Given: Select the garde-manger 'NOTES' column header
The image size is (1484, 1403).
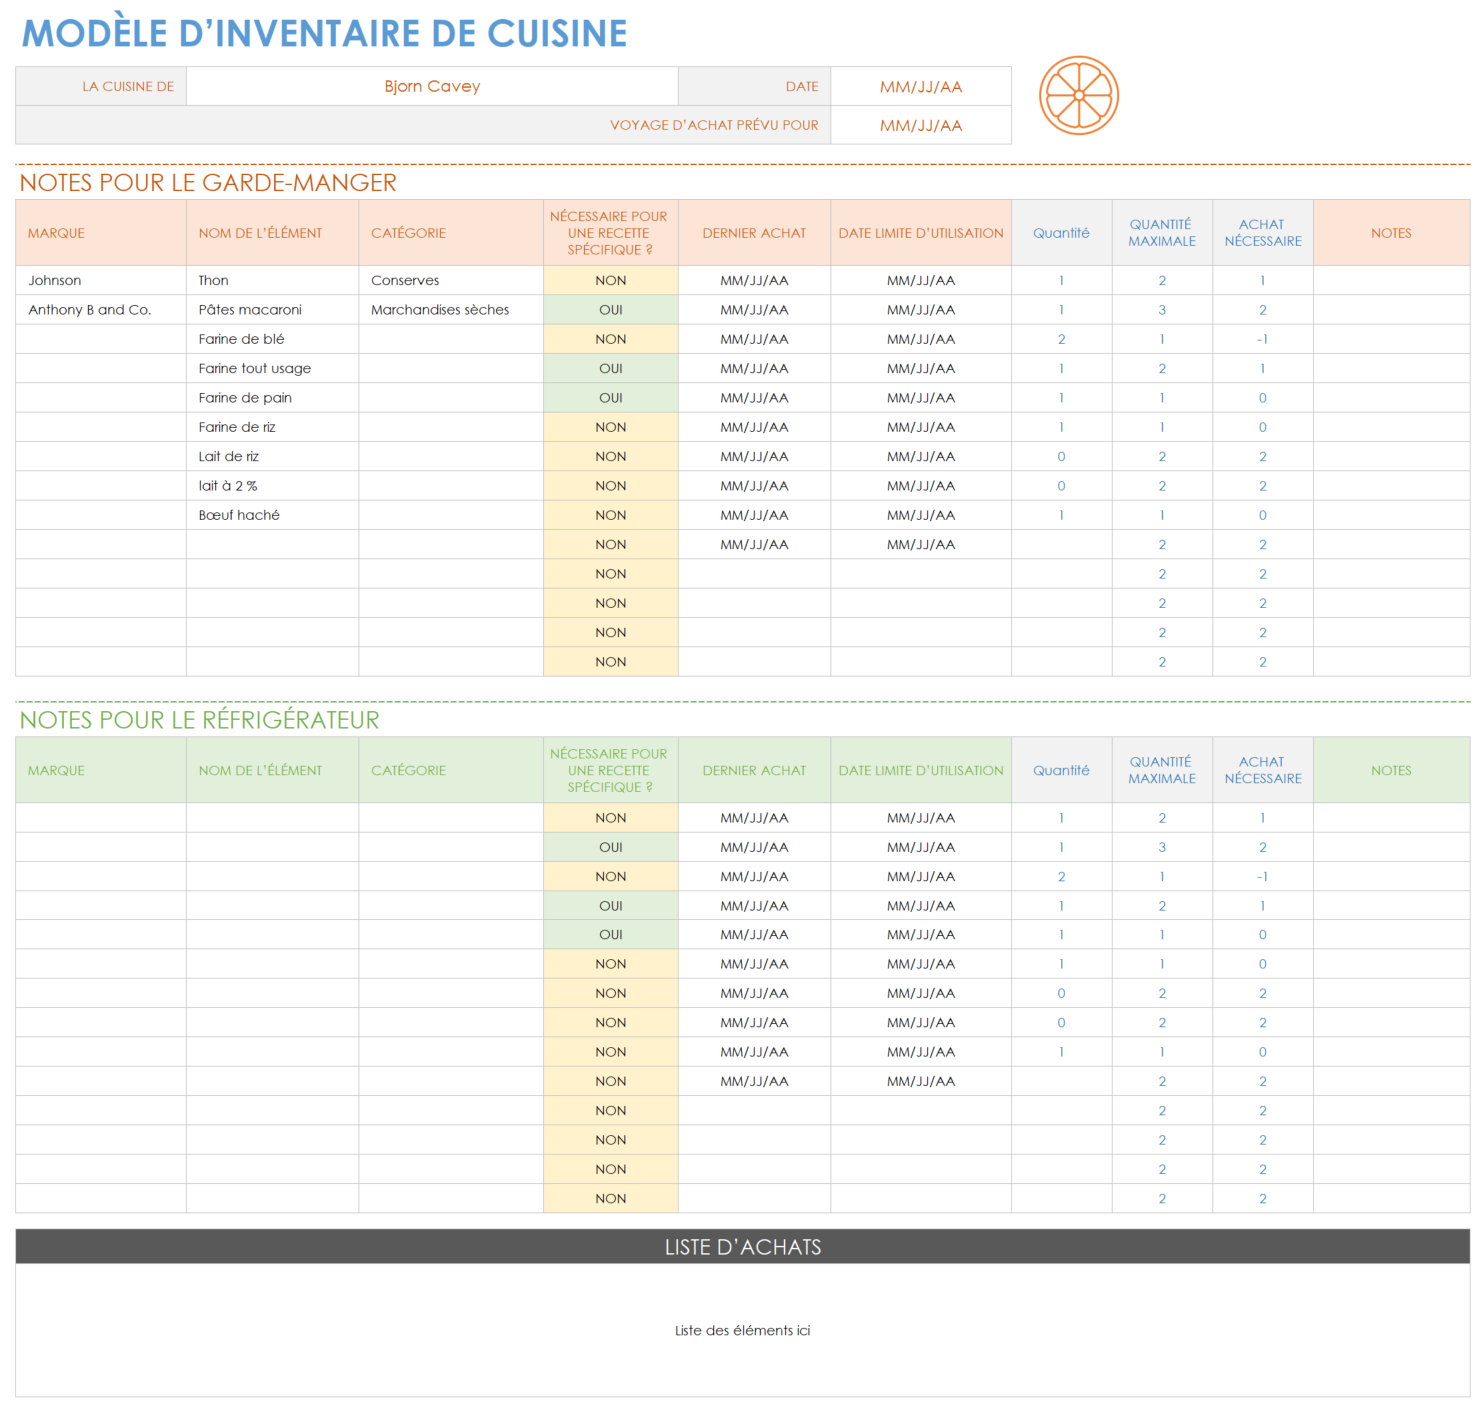Looking at the screenshot, I should pyautogui.click(x=1391, y=233).
